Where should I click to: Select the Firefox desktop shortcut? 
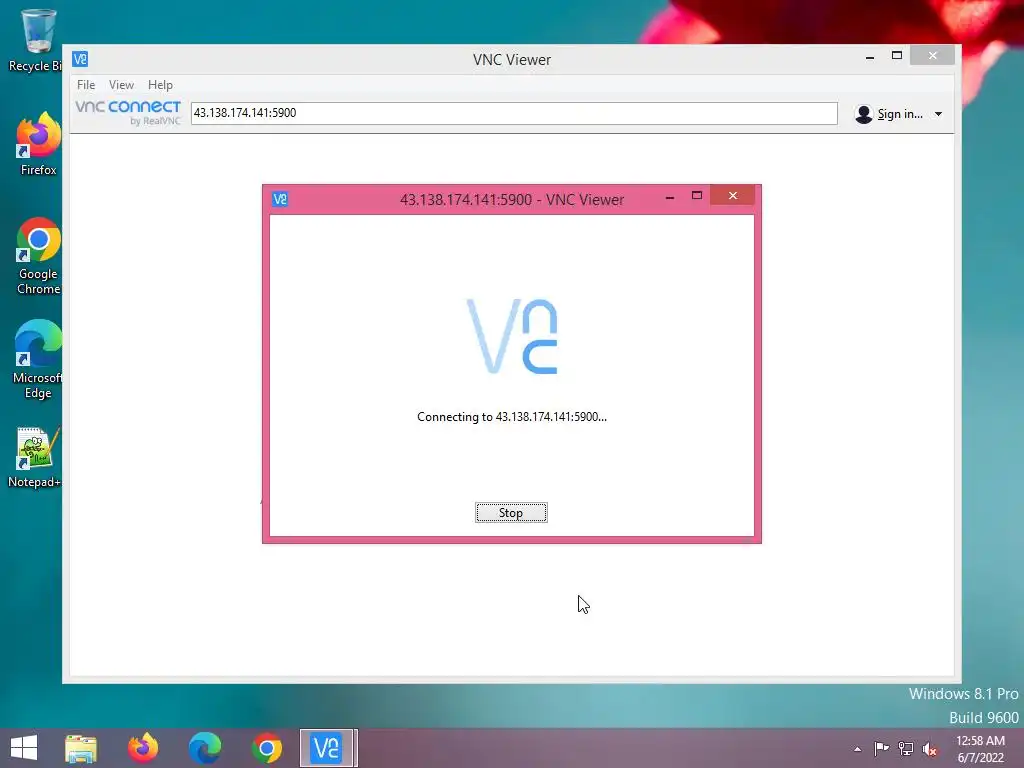coord(38,144)
